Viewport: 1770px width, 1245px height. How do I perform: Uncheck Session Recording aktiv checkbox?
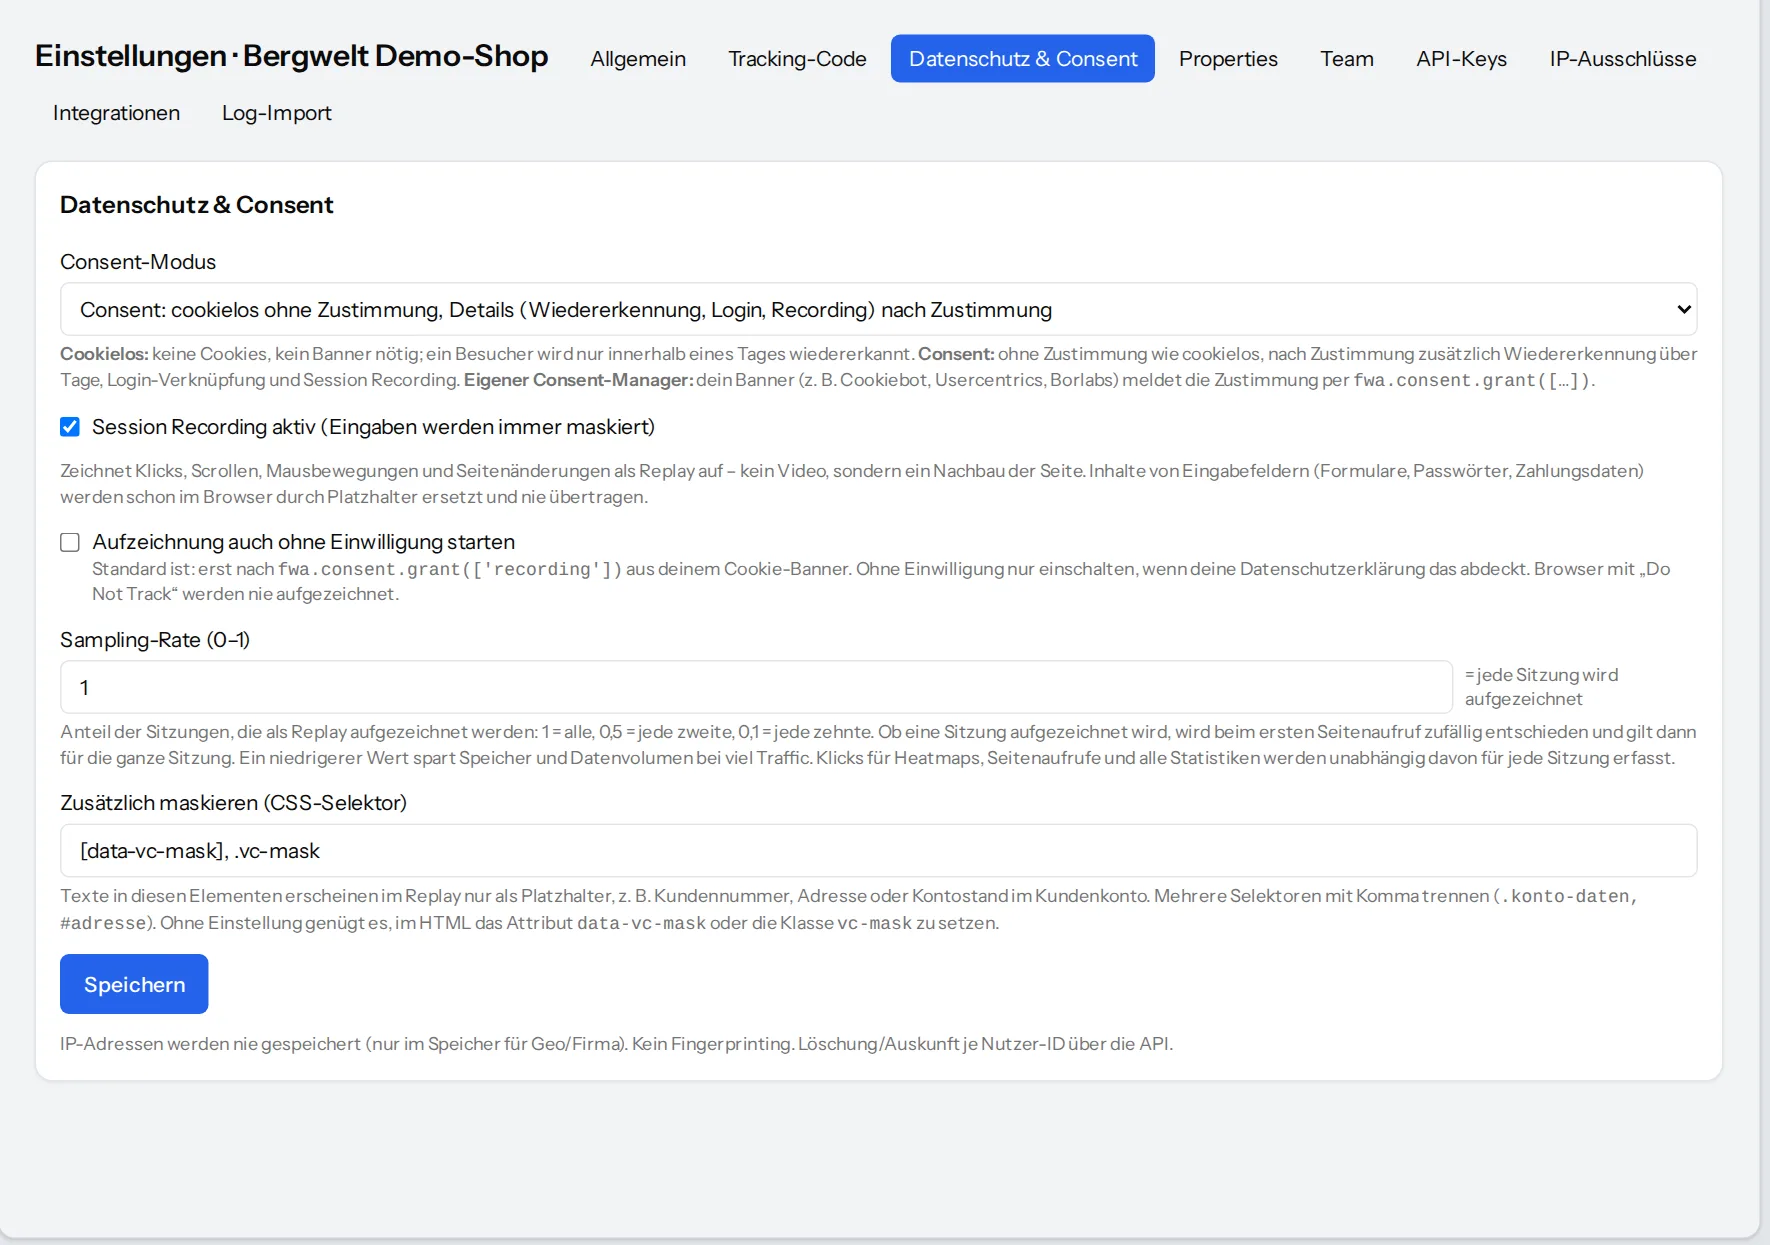coord(70,427)
